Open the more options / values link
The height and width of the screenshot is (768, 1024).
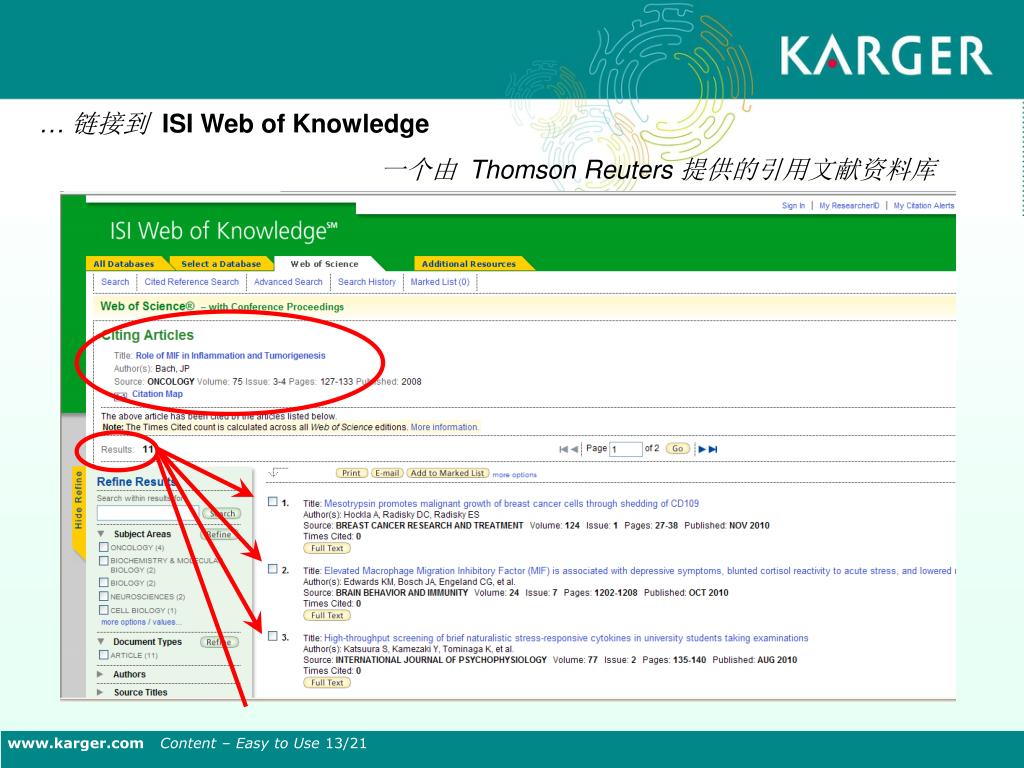tap(141, 622)
